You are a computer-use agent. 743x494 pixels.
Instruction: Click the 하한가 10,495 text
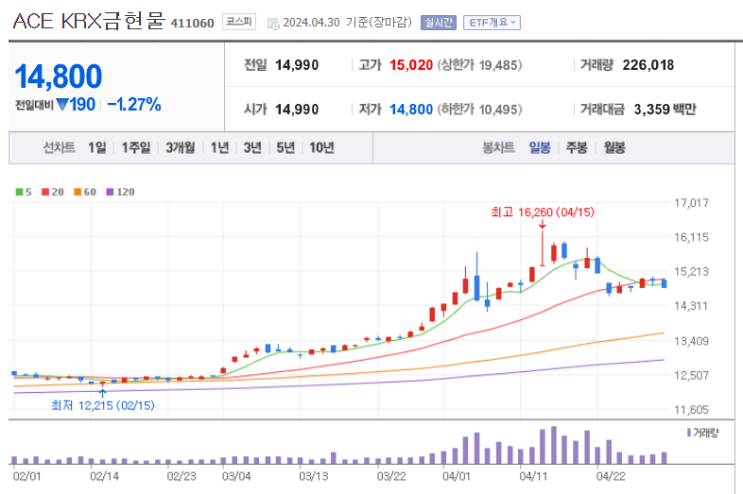coord(480,109)
